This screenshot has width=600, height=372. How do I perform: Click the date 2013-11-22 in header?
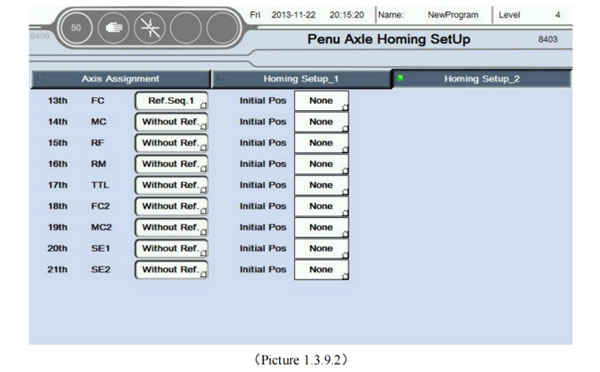293,15
